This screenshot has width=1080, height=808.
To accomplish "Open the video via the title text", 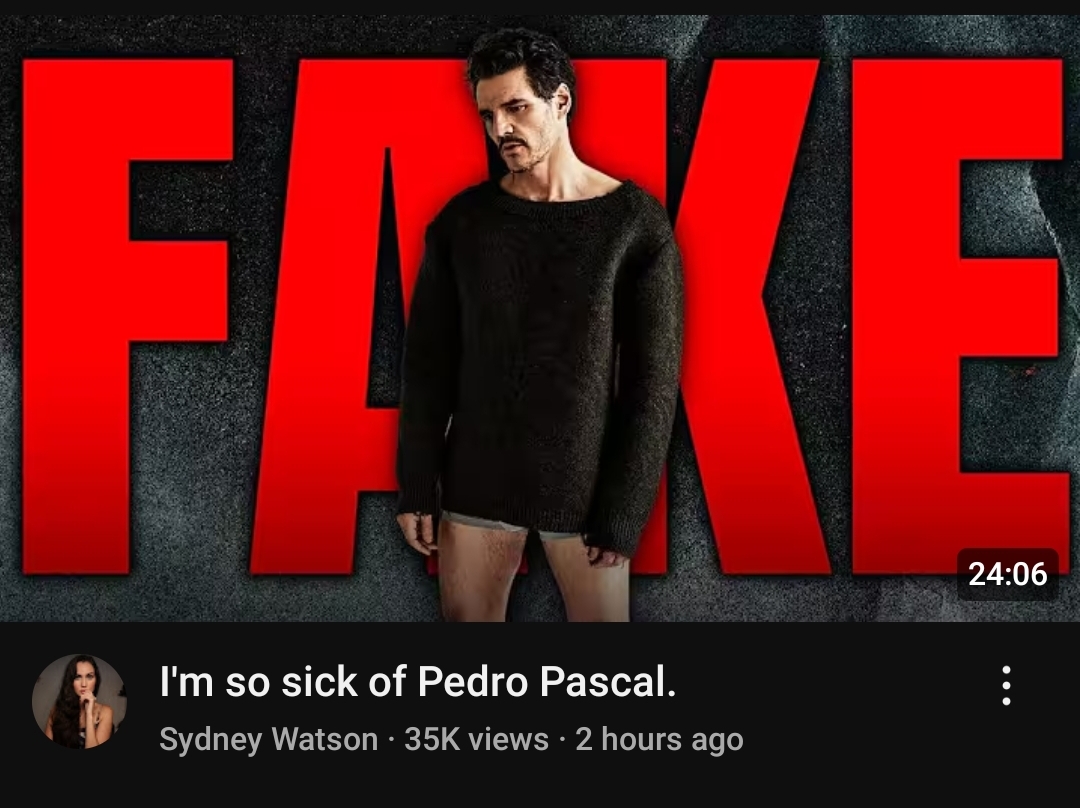I will point(418,682).
